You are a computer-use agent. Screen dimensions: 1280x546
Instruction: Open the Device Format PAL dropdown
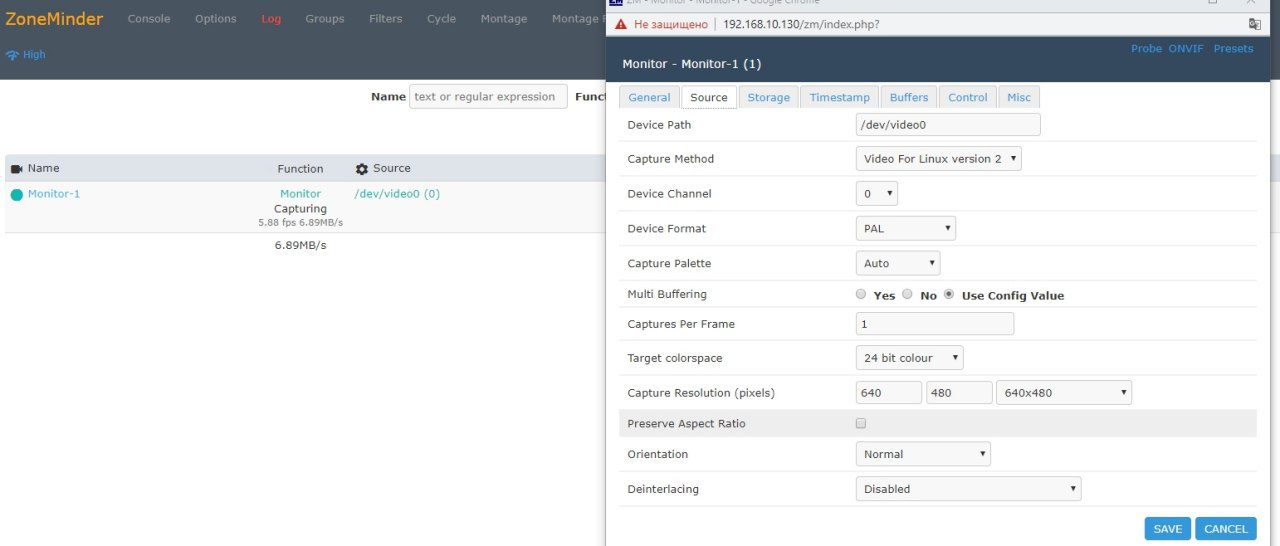906,229
